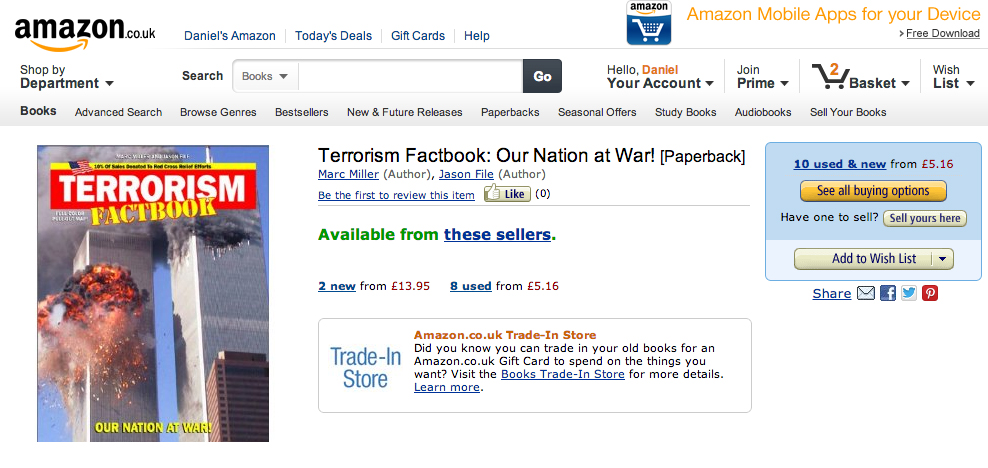Expand the Add to Wish List arrow
988x468 pixels.
942,259
